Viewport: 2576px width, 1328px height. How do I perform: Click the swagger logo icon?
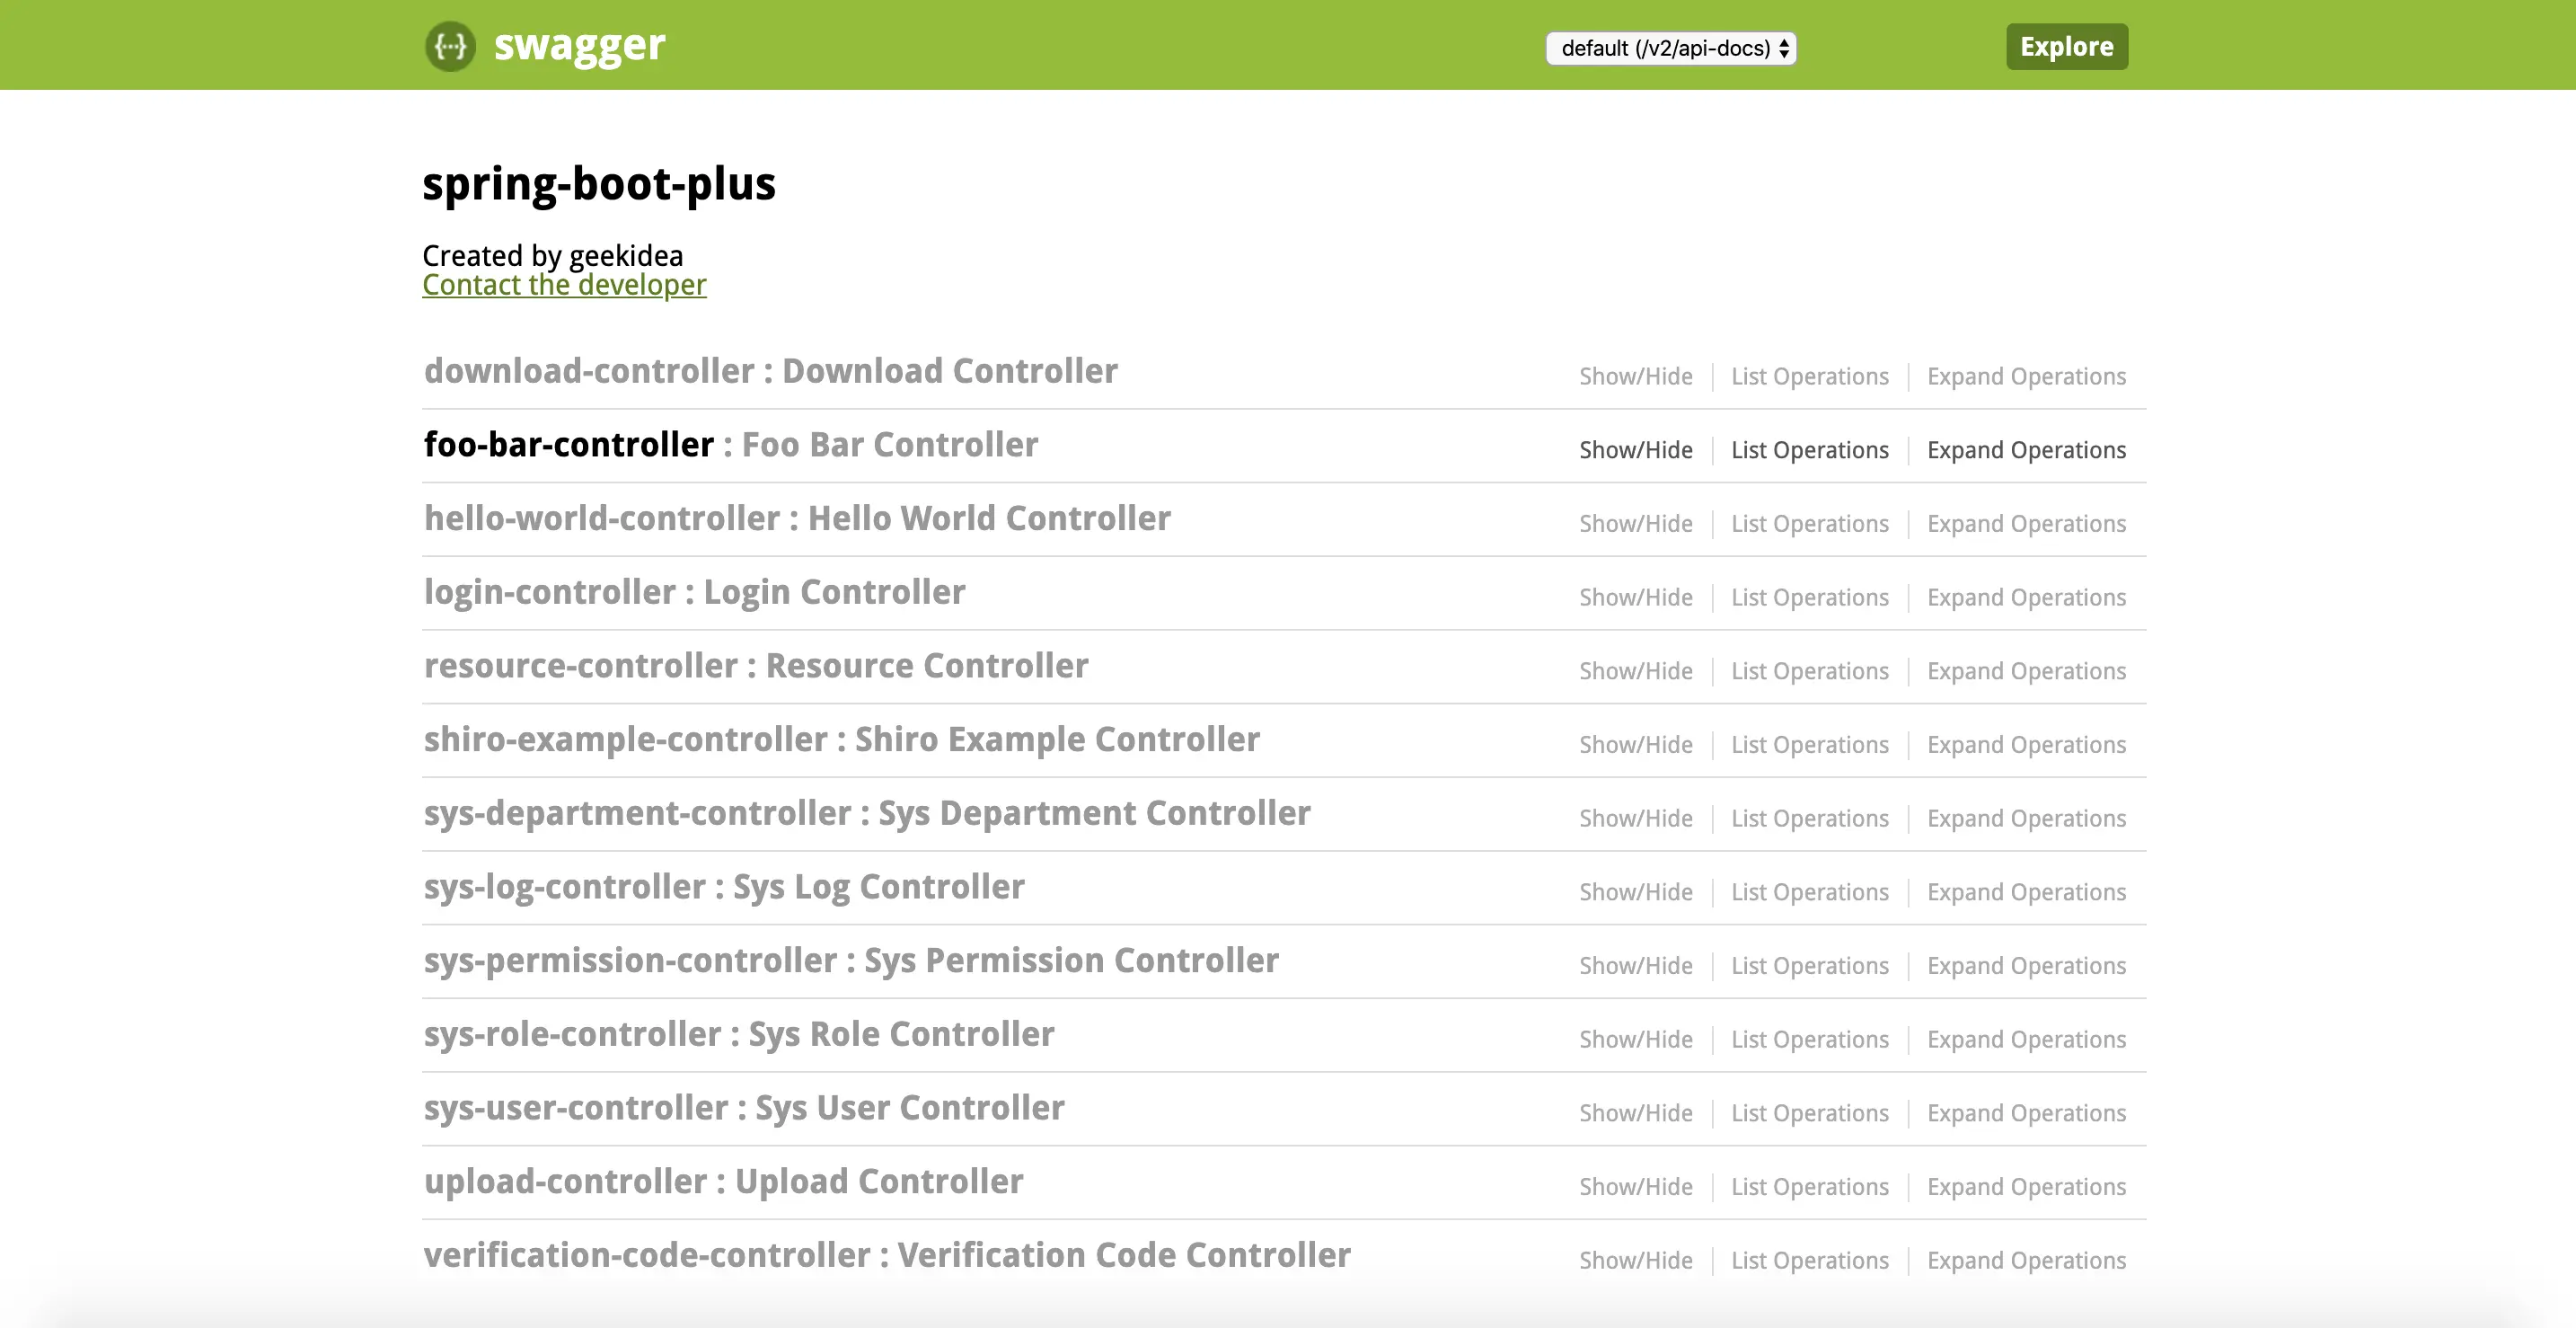click(x=450, y=46)
